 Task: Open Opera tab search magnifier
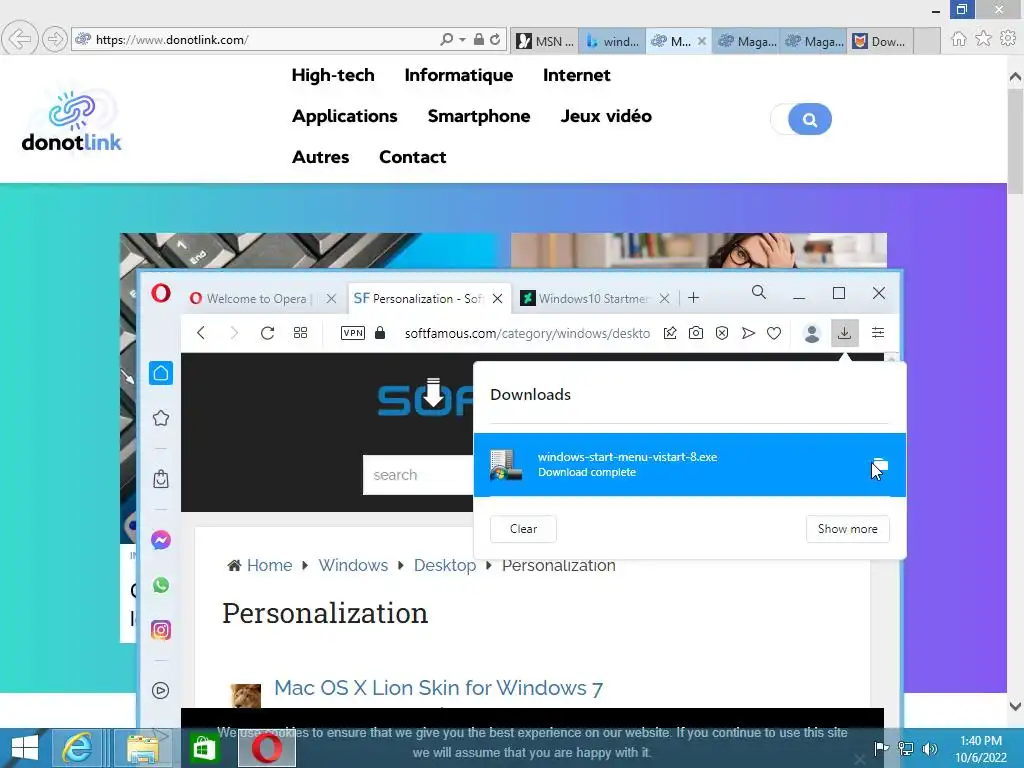pos(758,292)
